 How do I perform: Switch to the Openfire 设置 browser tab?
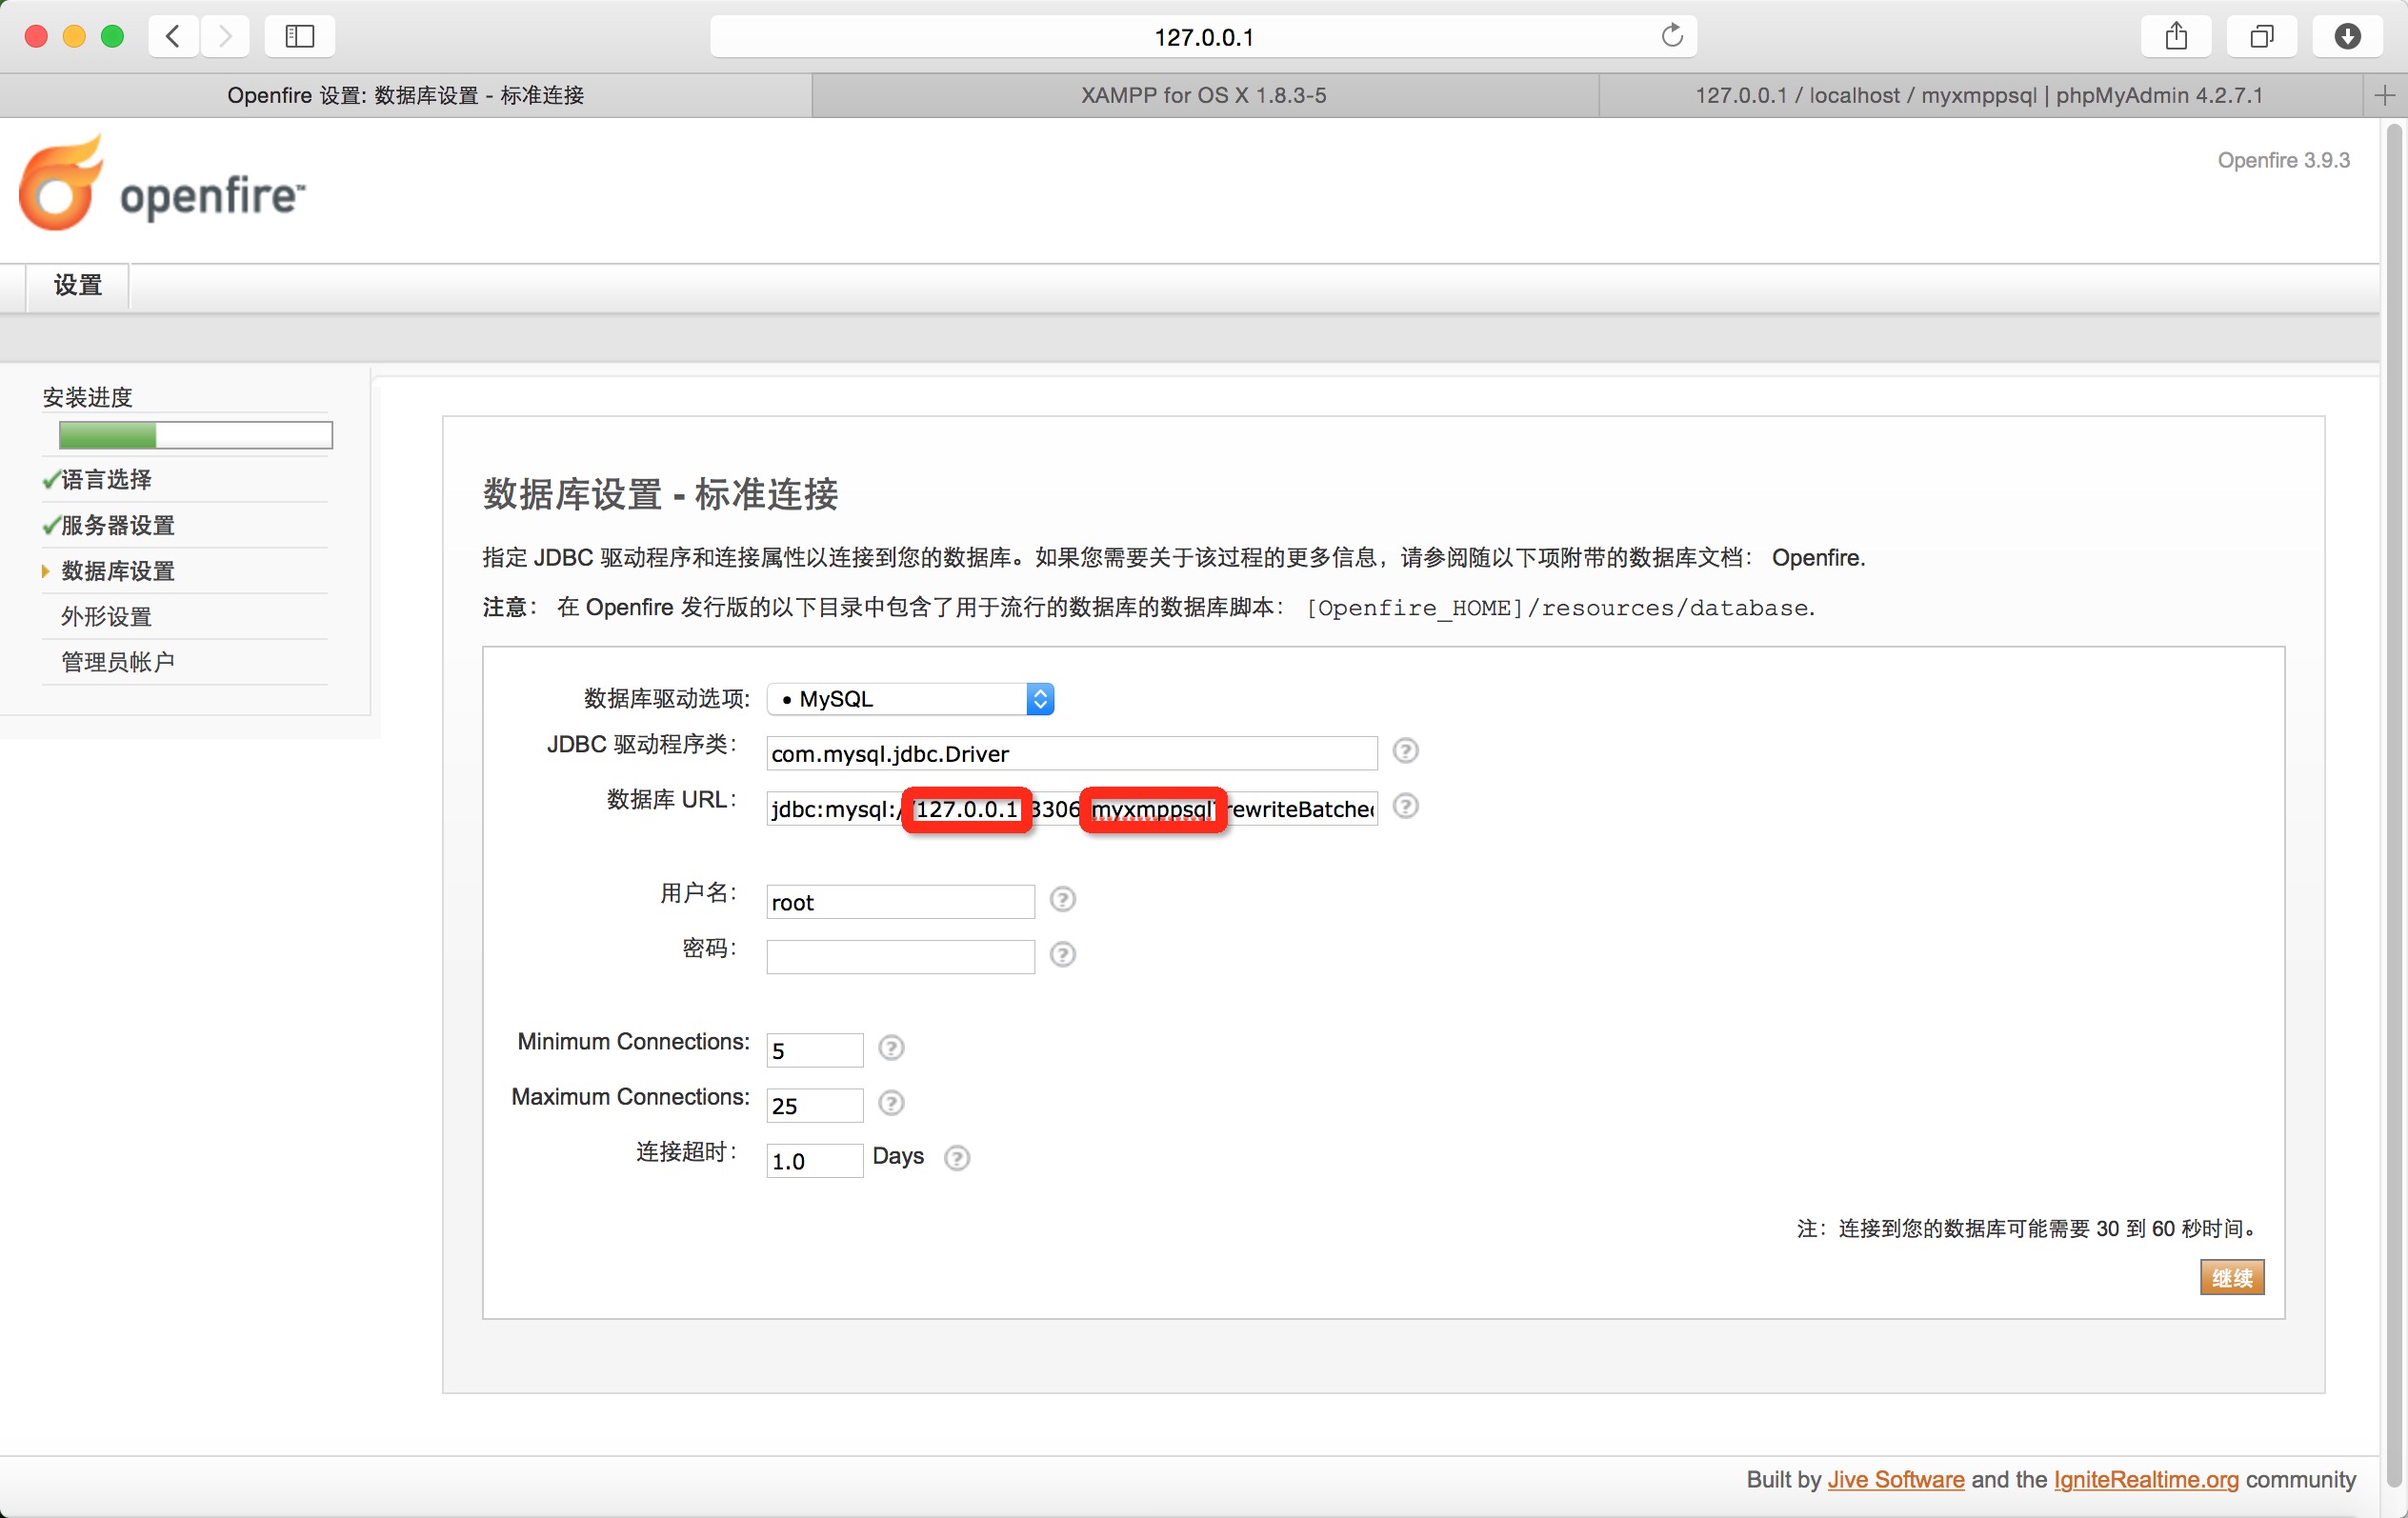tap(405, 95)
